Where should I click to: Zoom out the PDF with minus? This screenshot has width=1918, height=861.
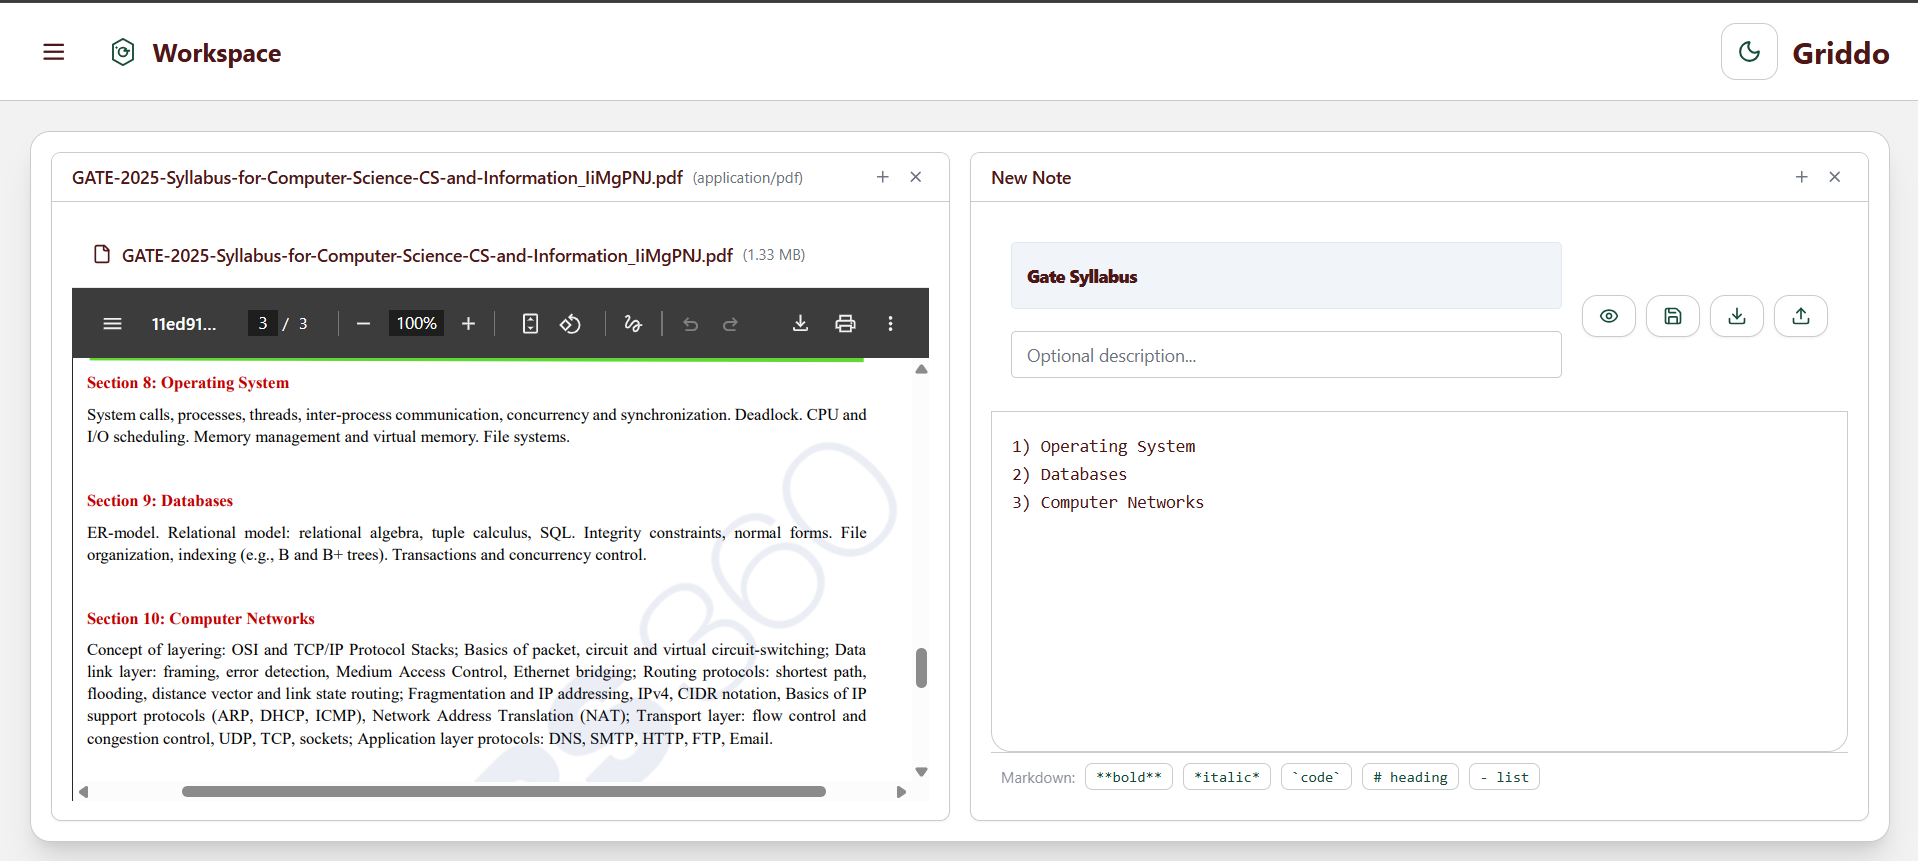[364, 324]
